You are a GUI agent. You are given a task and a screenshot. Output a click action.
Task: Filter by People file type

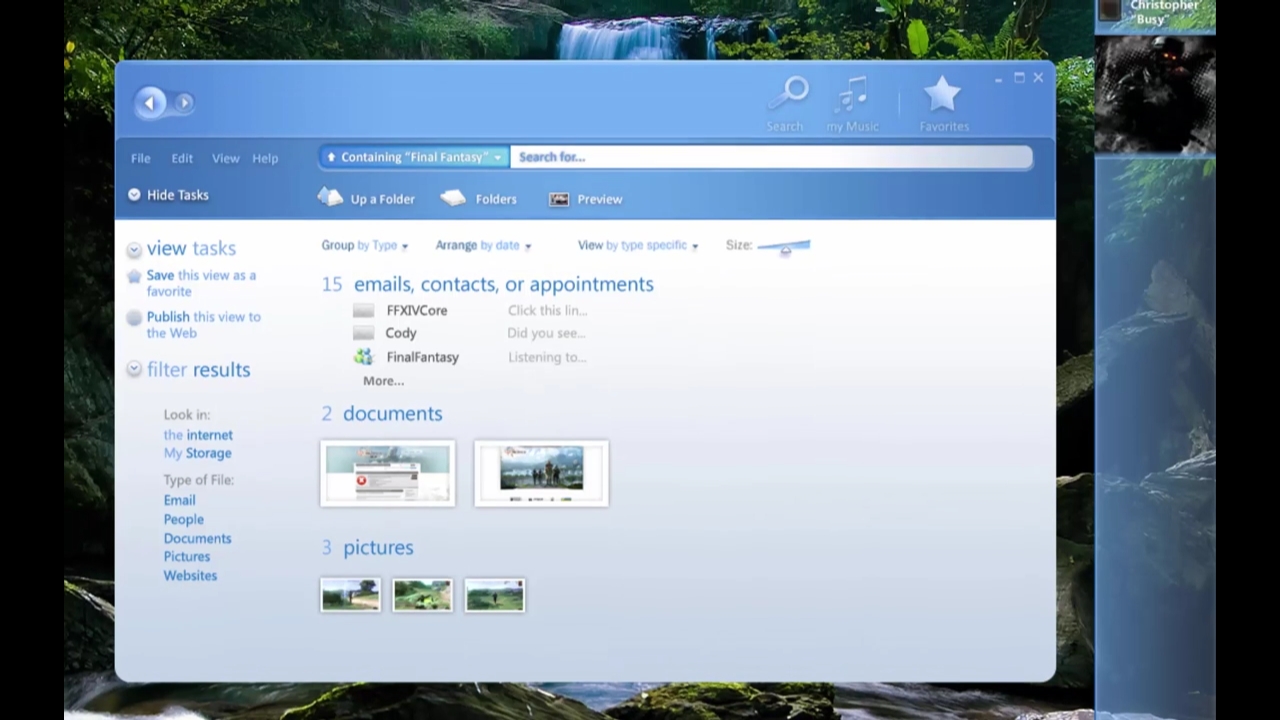[183, 519]
